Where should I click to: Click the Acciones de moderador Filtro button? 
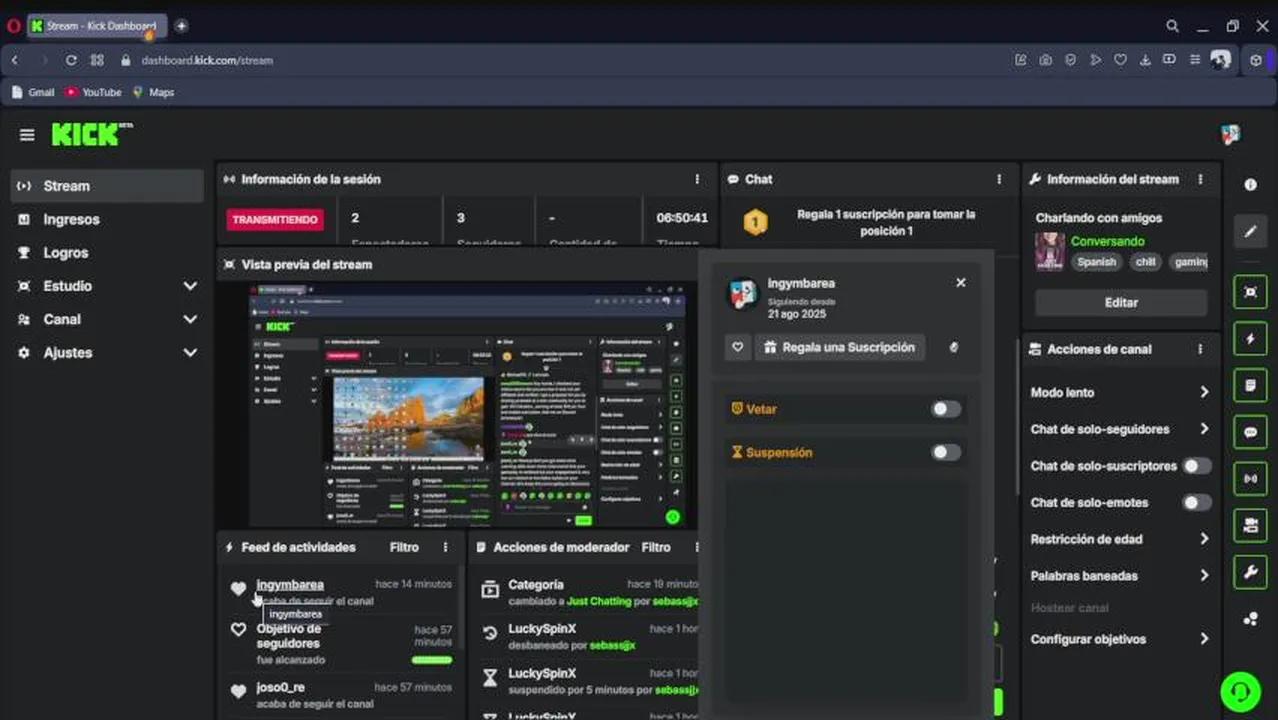coord(656,547)
